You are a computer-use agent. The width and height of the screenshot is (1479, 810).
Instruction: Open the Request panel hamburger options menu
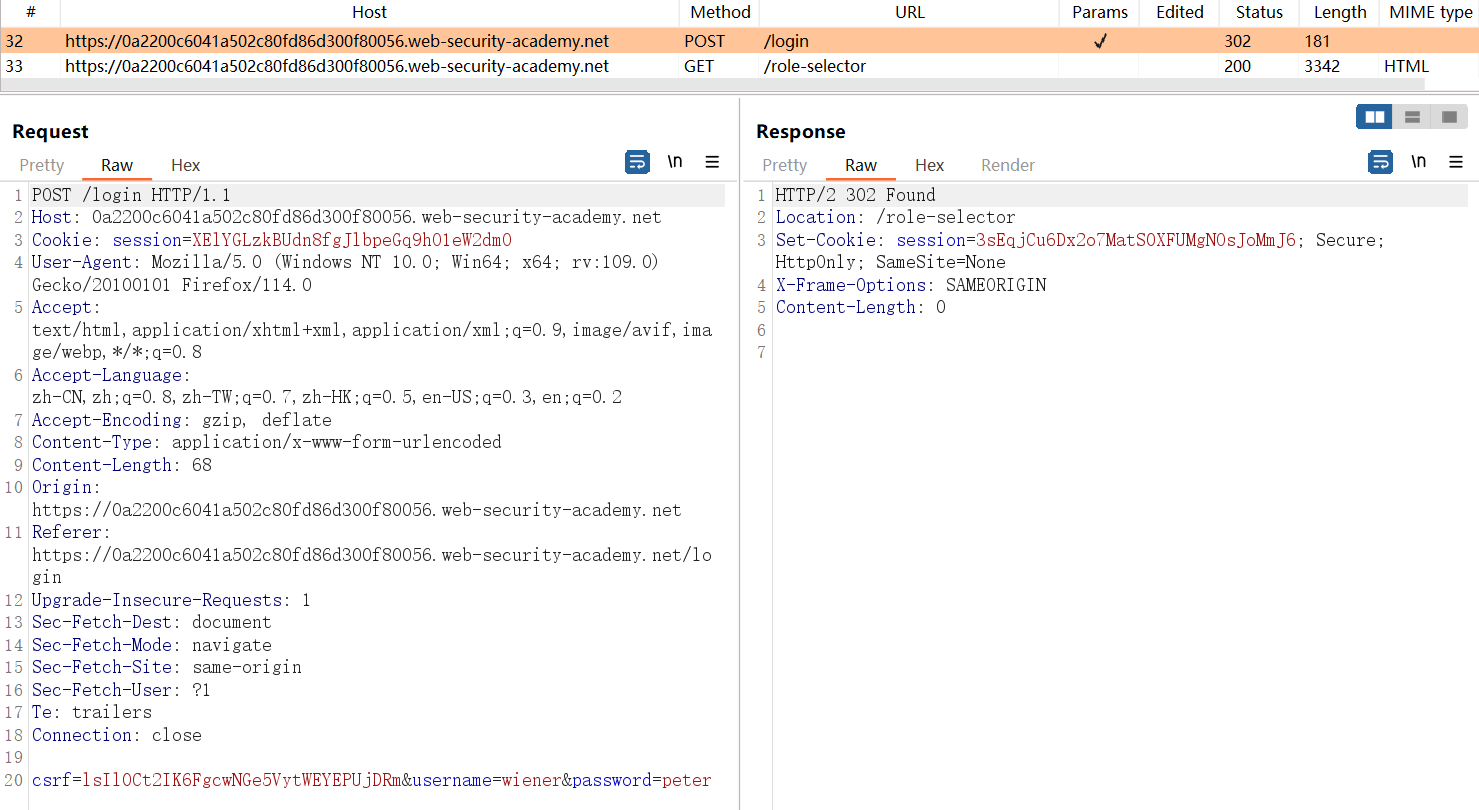click(712, 162)
